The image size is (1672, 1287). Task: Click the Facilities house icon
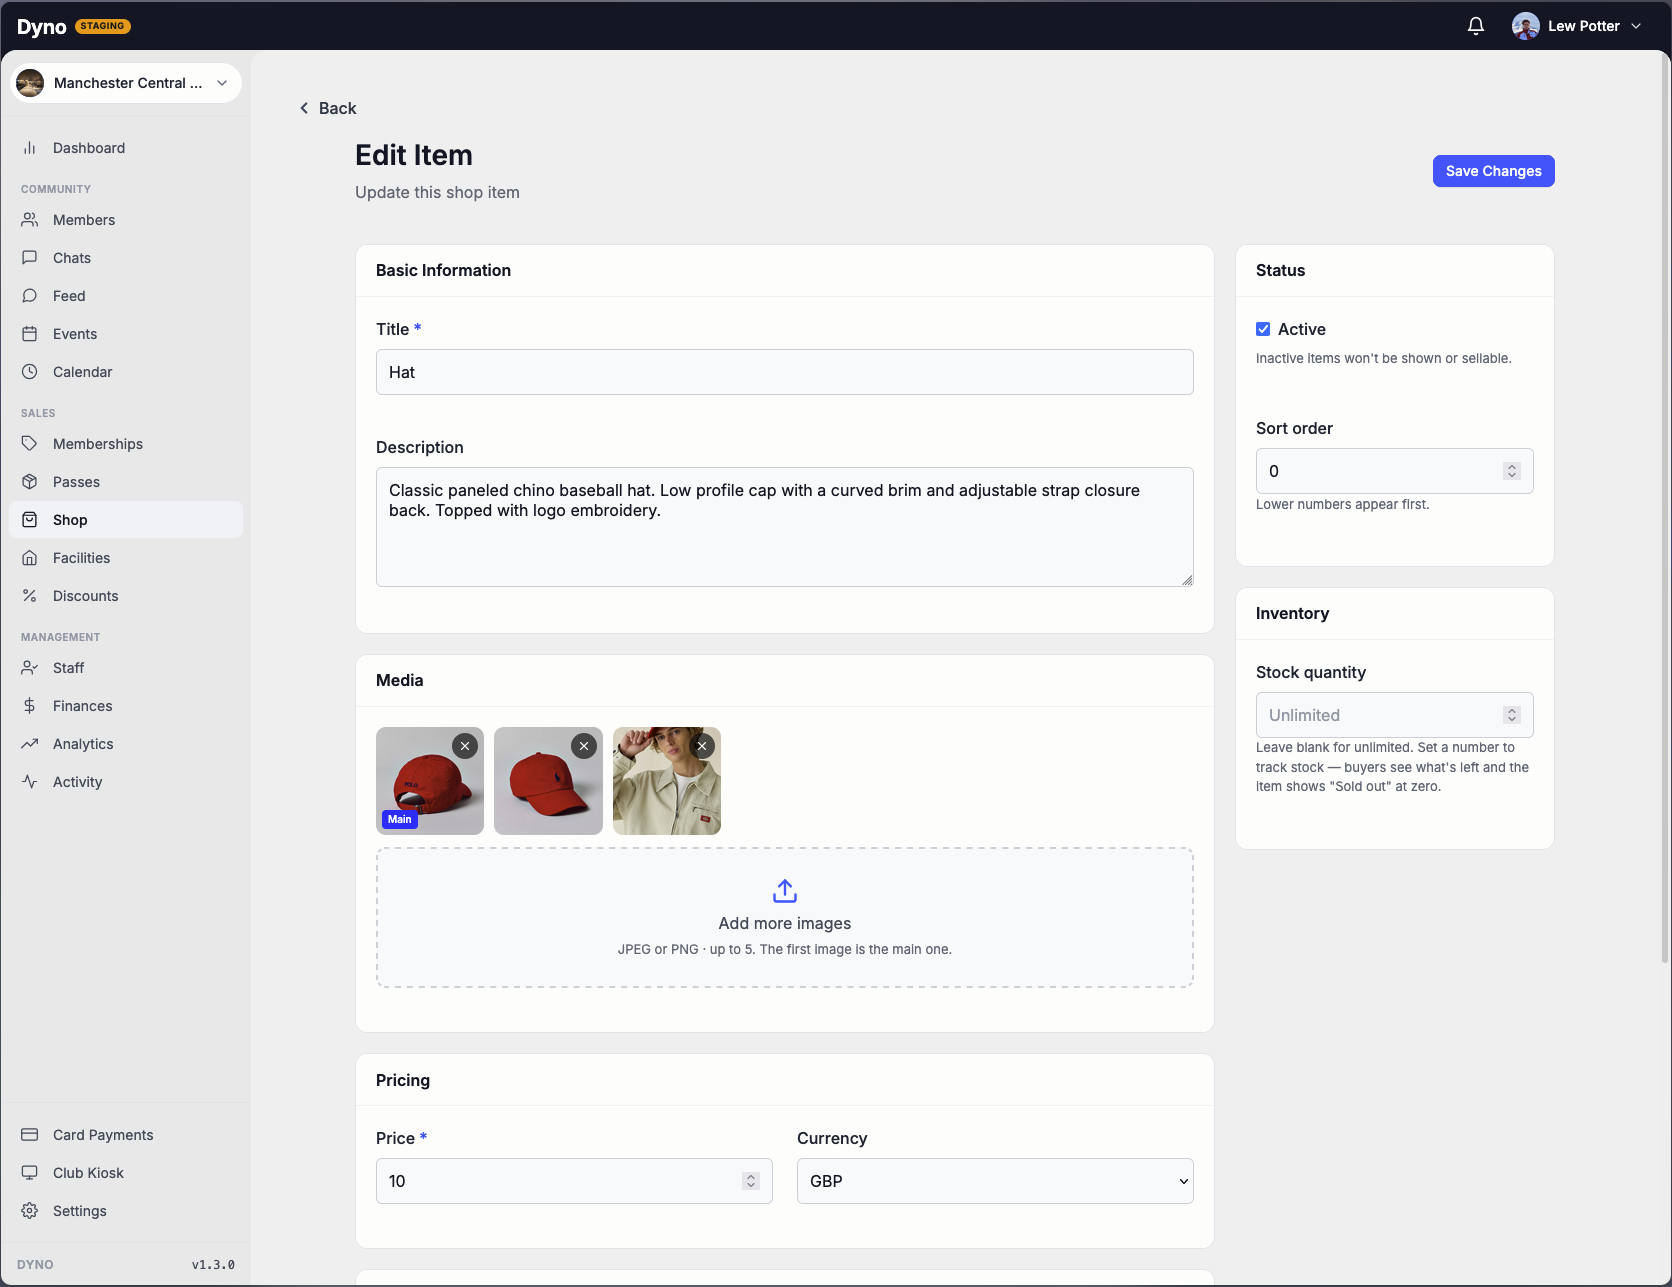coord(30,558)
